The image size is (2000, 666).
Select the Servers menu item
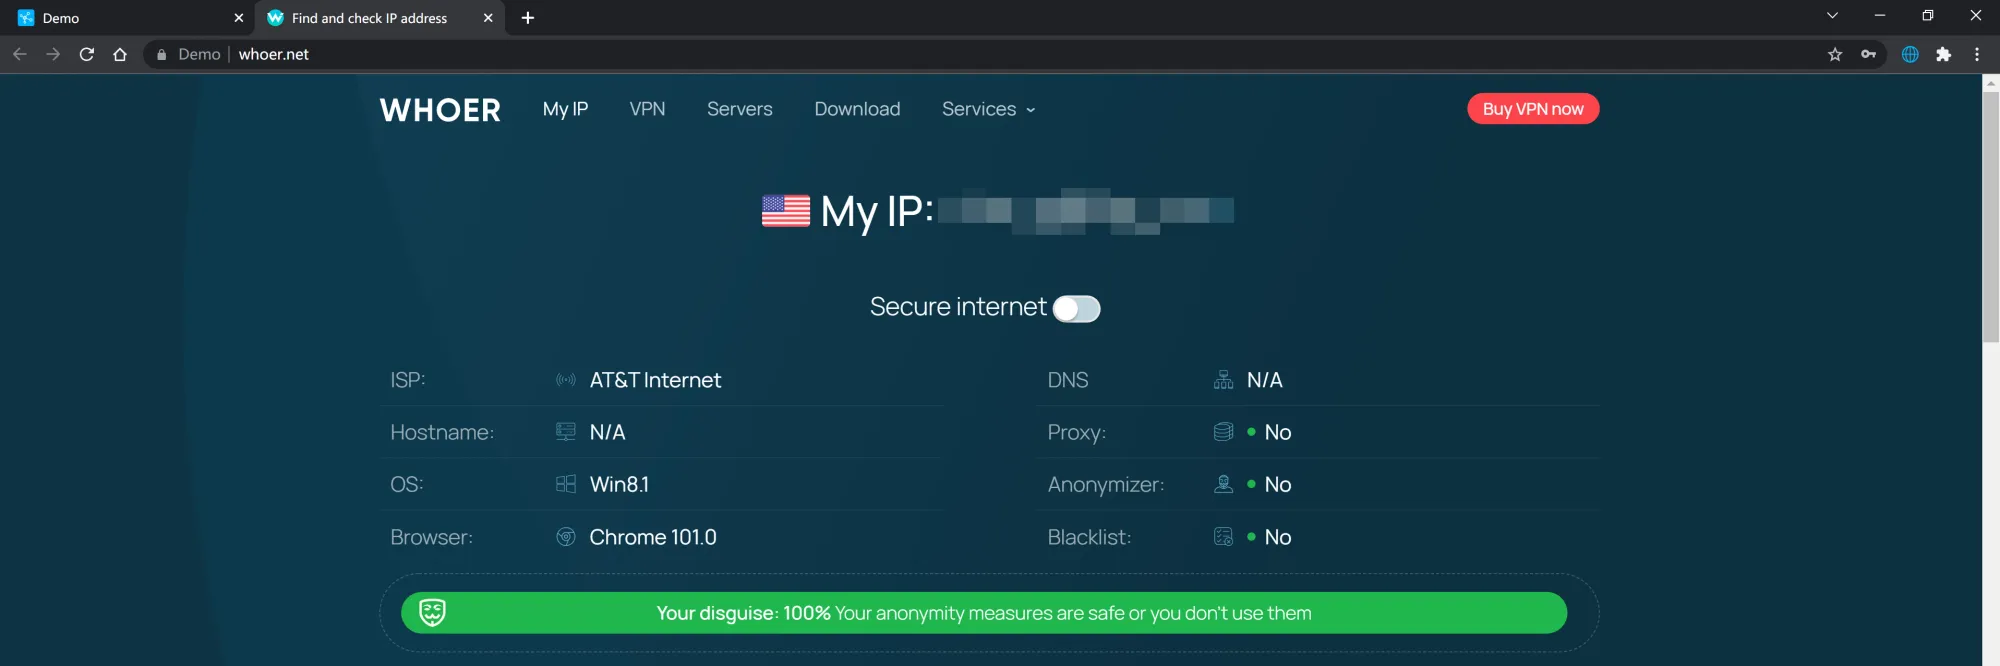click(x=739, y=109)
